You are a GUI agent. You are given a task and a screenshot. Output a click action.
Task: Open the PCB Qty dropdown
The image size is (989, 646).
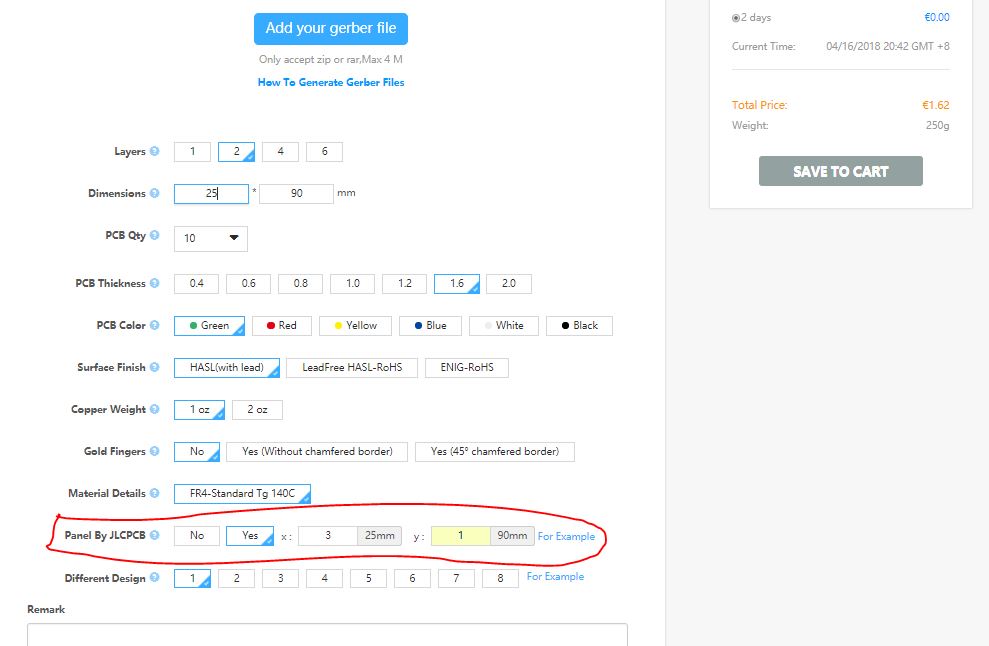point(211,238)
